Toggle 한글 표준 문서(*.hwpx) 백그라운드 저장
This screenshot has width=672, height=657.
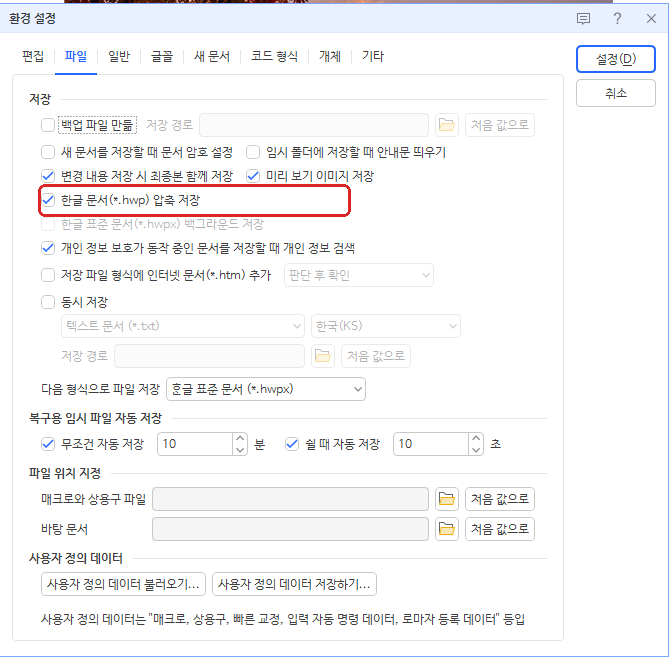48,224
